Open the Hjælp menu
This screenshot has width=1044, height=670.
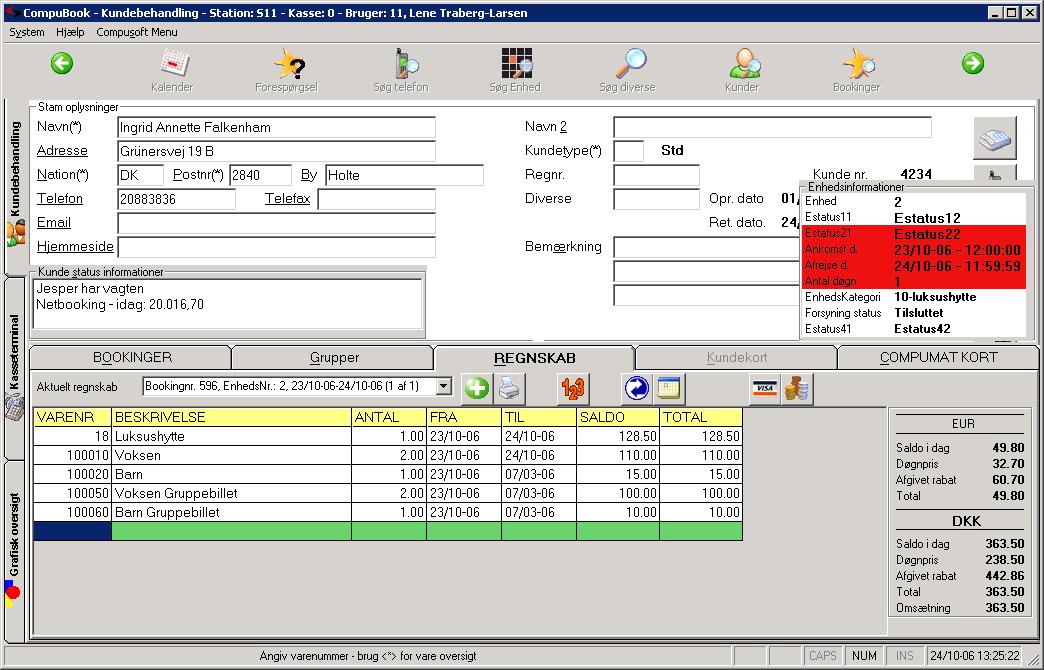70,32
